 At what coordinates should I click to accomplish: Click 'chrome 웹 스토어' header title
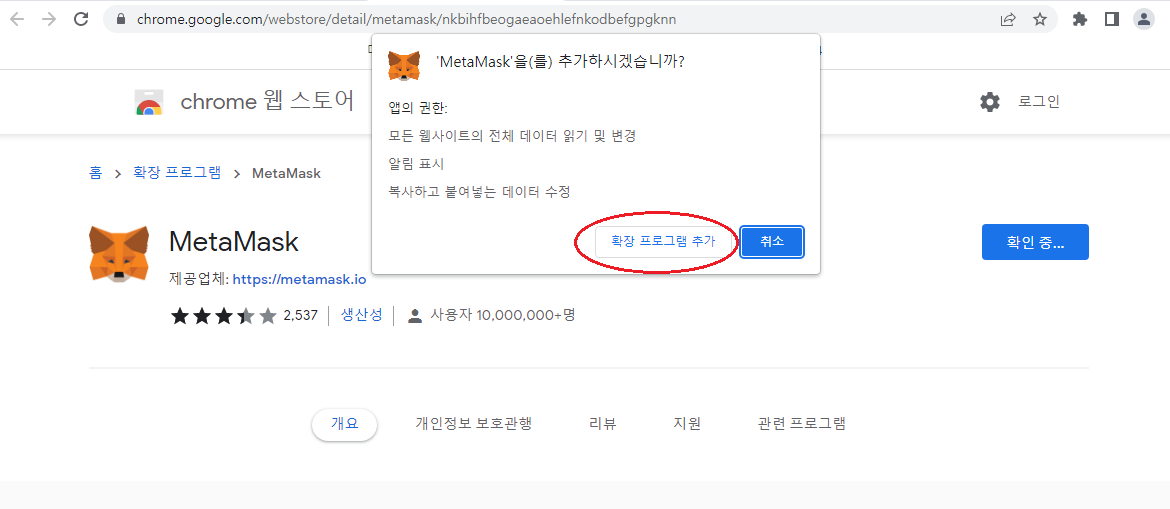[267, 102]
